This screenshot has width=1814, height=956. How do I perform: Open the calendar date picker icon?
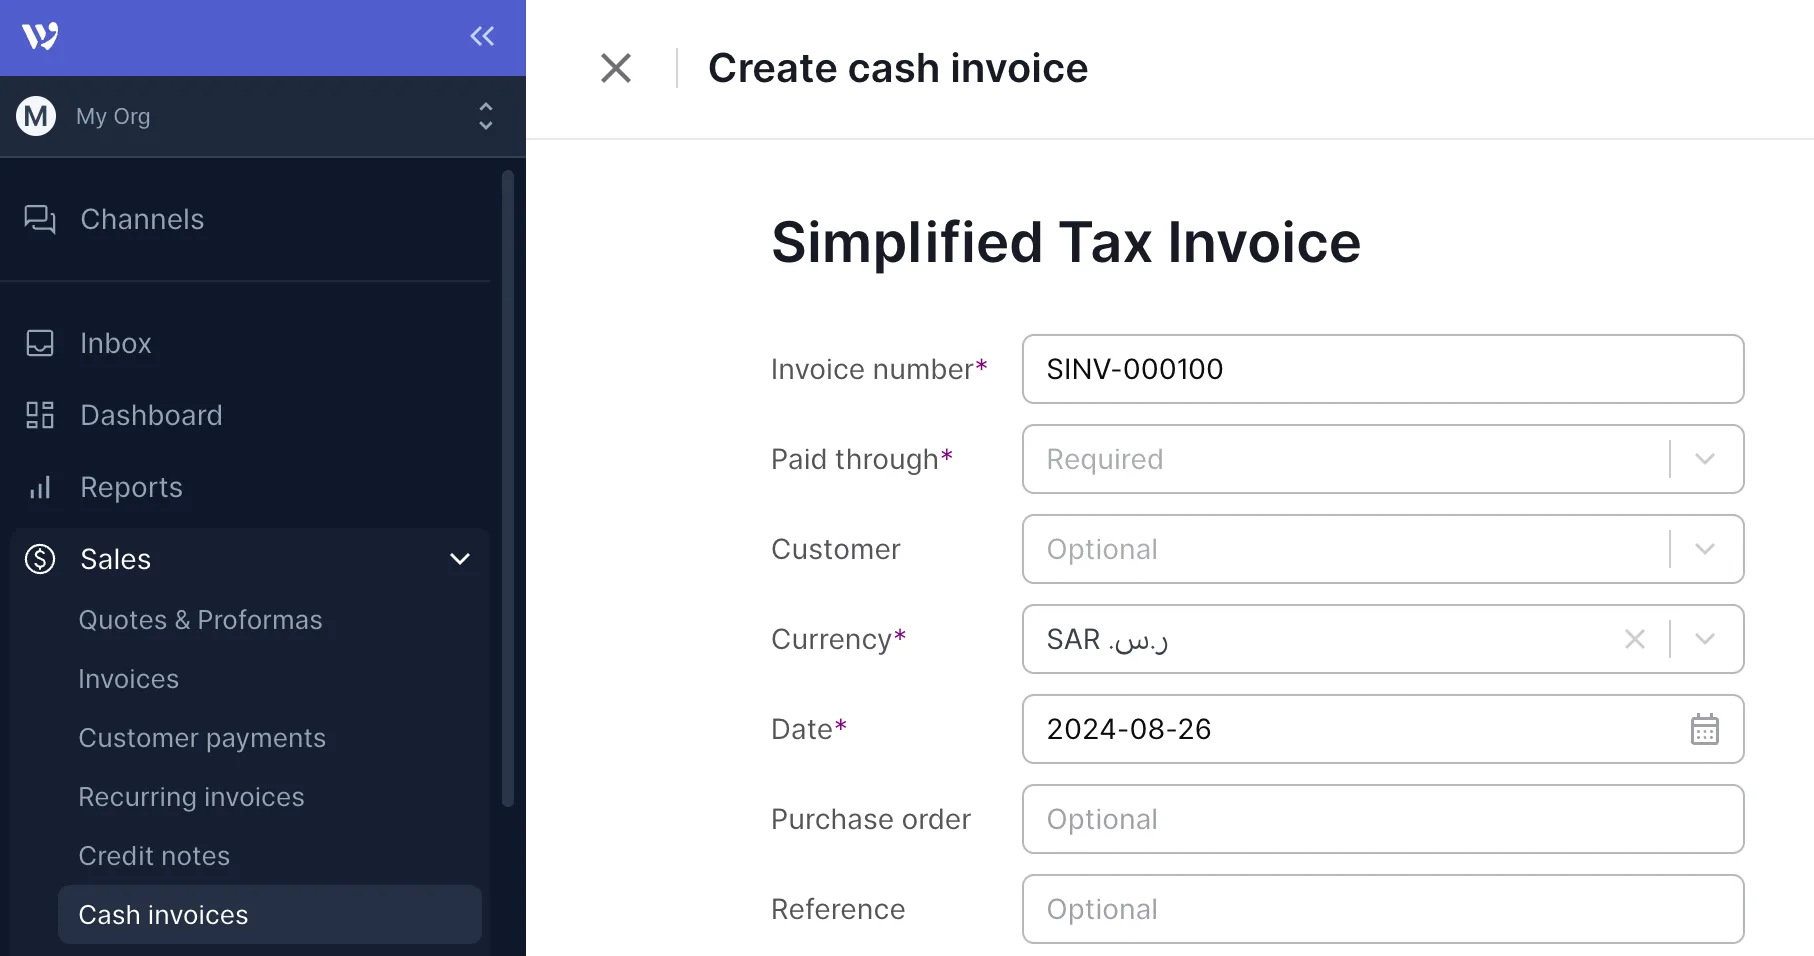click(1705, 729)
